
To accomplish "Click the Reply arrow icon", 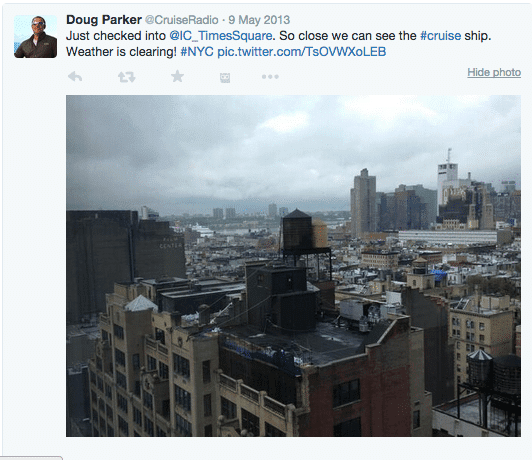I will (75, 77).
